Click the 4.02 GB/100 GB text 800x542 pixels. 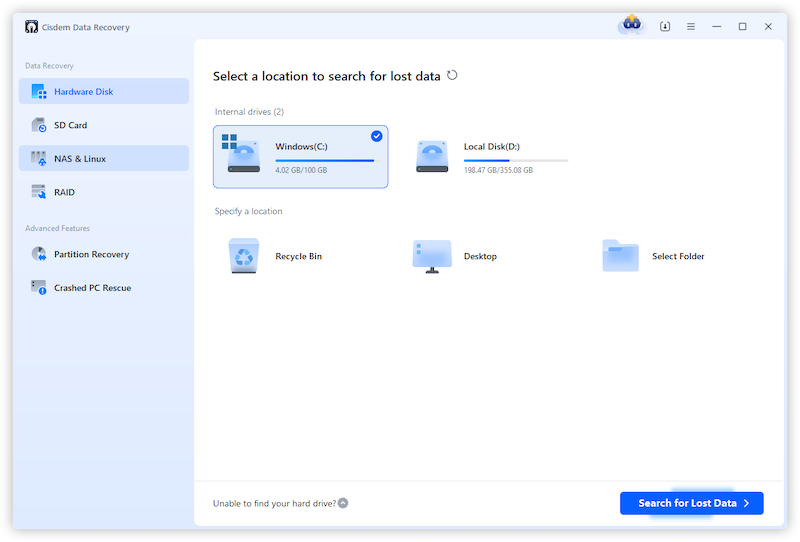(301, 170)
